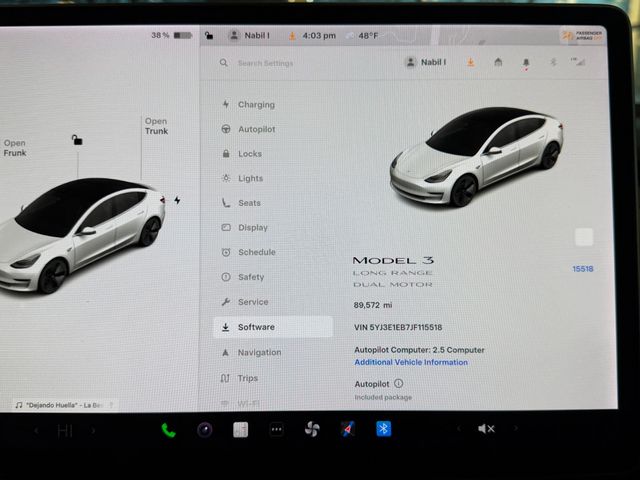Open the grey app icon beside camera
This screenshot has height=480, width=640.
pos(240,430)
